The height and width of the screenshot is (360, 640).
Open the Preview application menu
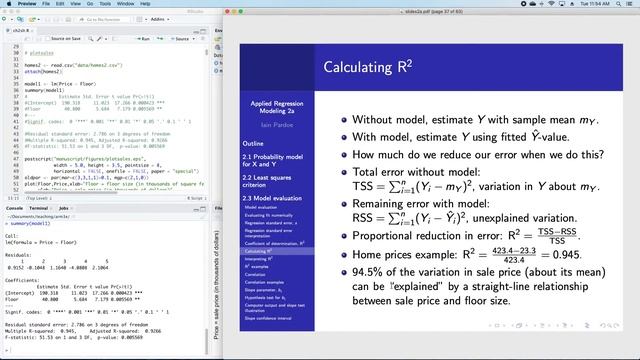[27, 4]
